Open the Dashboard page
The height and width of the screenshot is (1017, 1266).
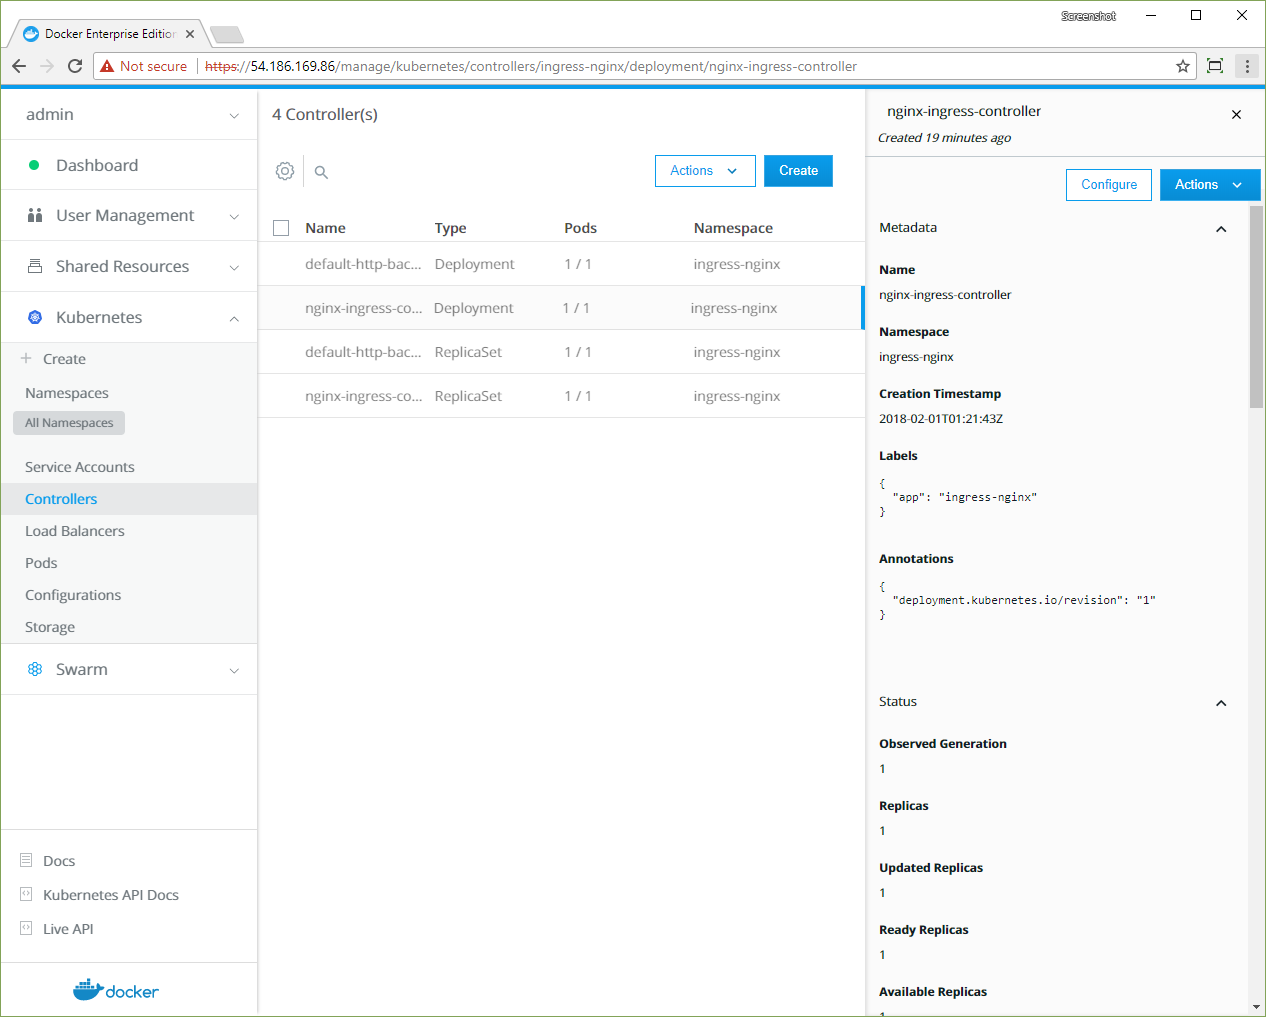coord(97,165)
